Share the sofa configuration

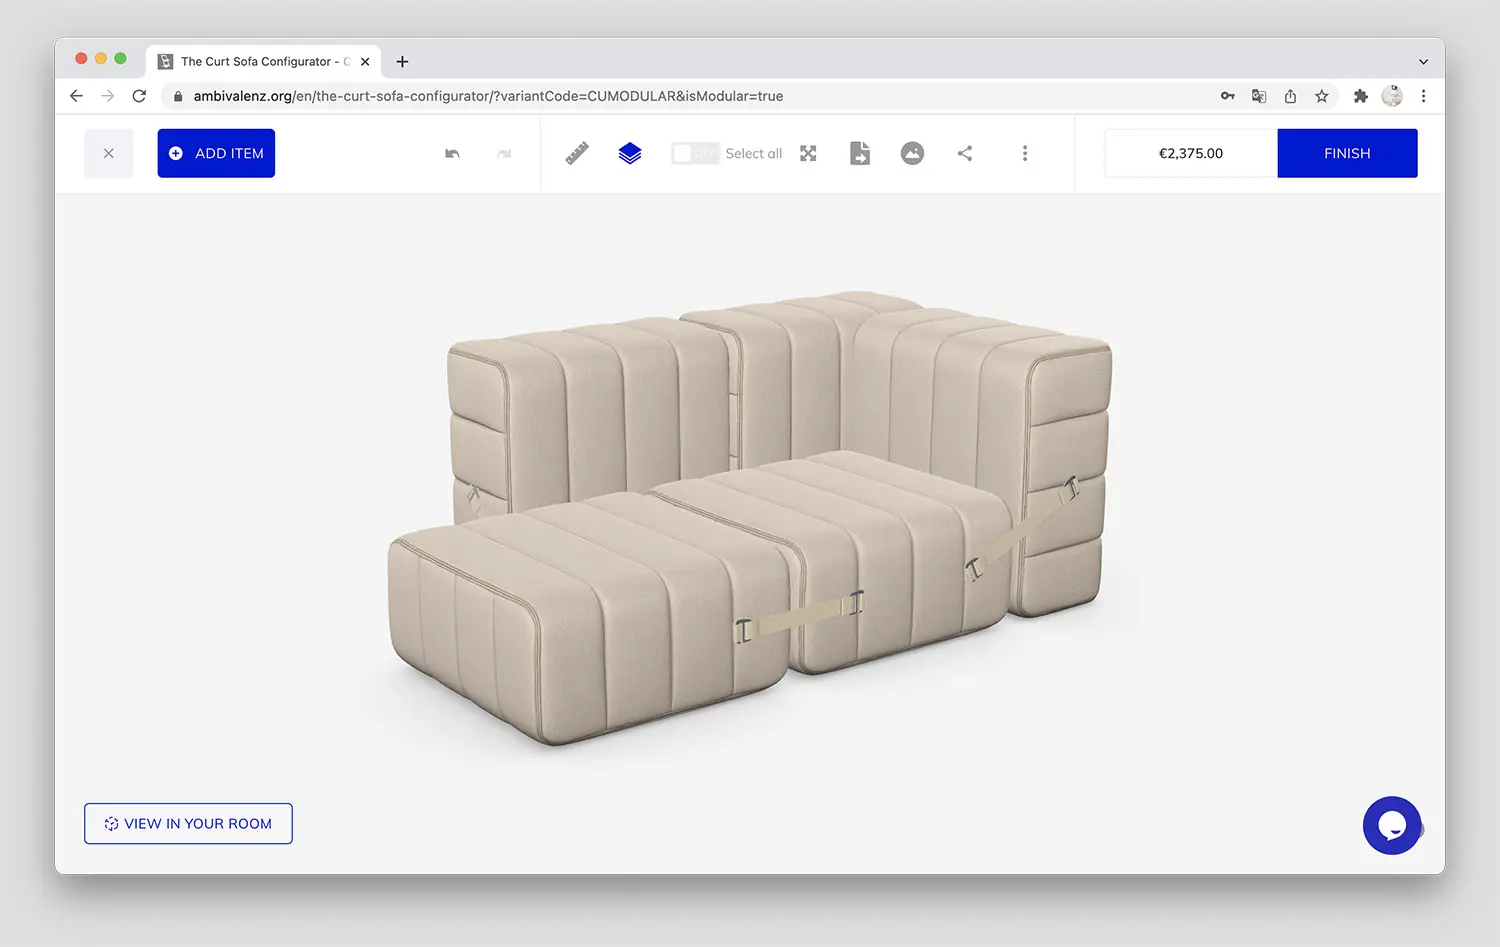965,153
